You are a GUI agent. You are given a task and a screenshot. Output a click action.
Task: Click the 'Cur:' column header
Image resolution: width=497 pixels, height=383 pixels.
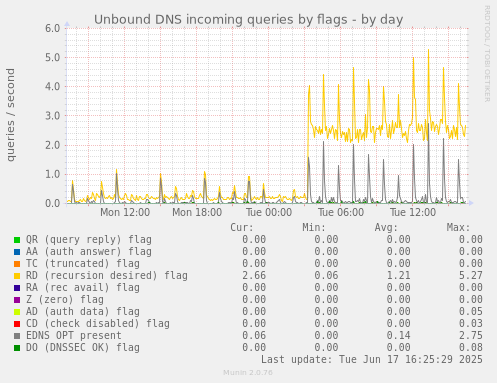coord(242,228)
